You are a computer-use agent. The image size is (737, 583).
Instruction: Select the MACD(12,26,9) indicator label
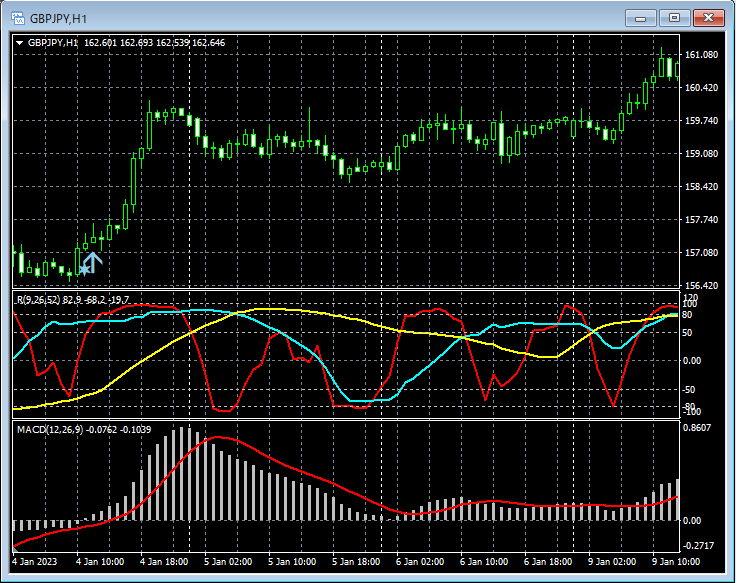(x=50, y=428)
